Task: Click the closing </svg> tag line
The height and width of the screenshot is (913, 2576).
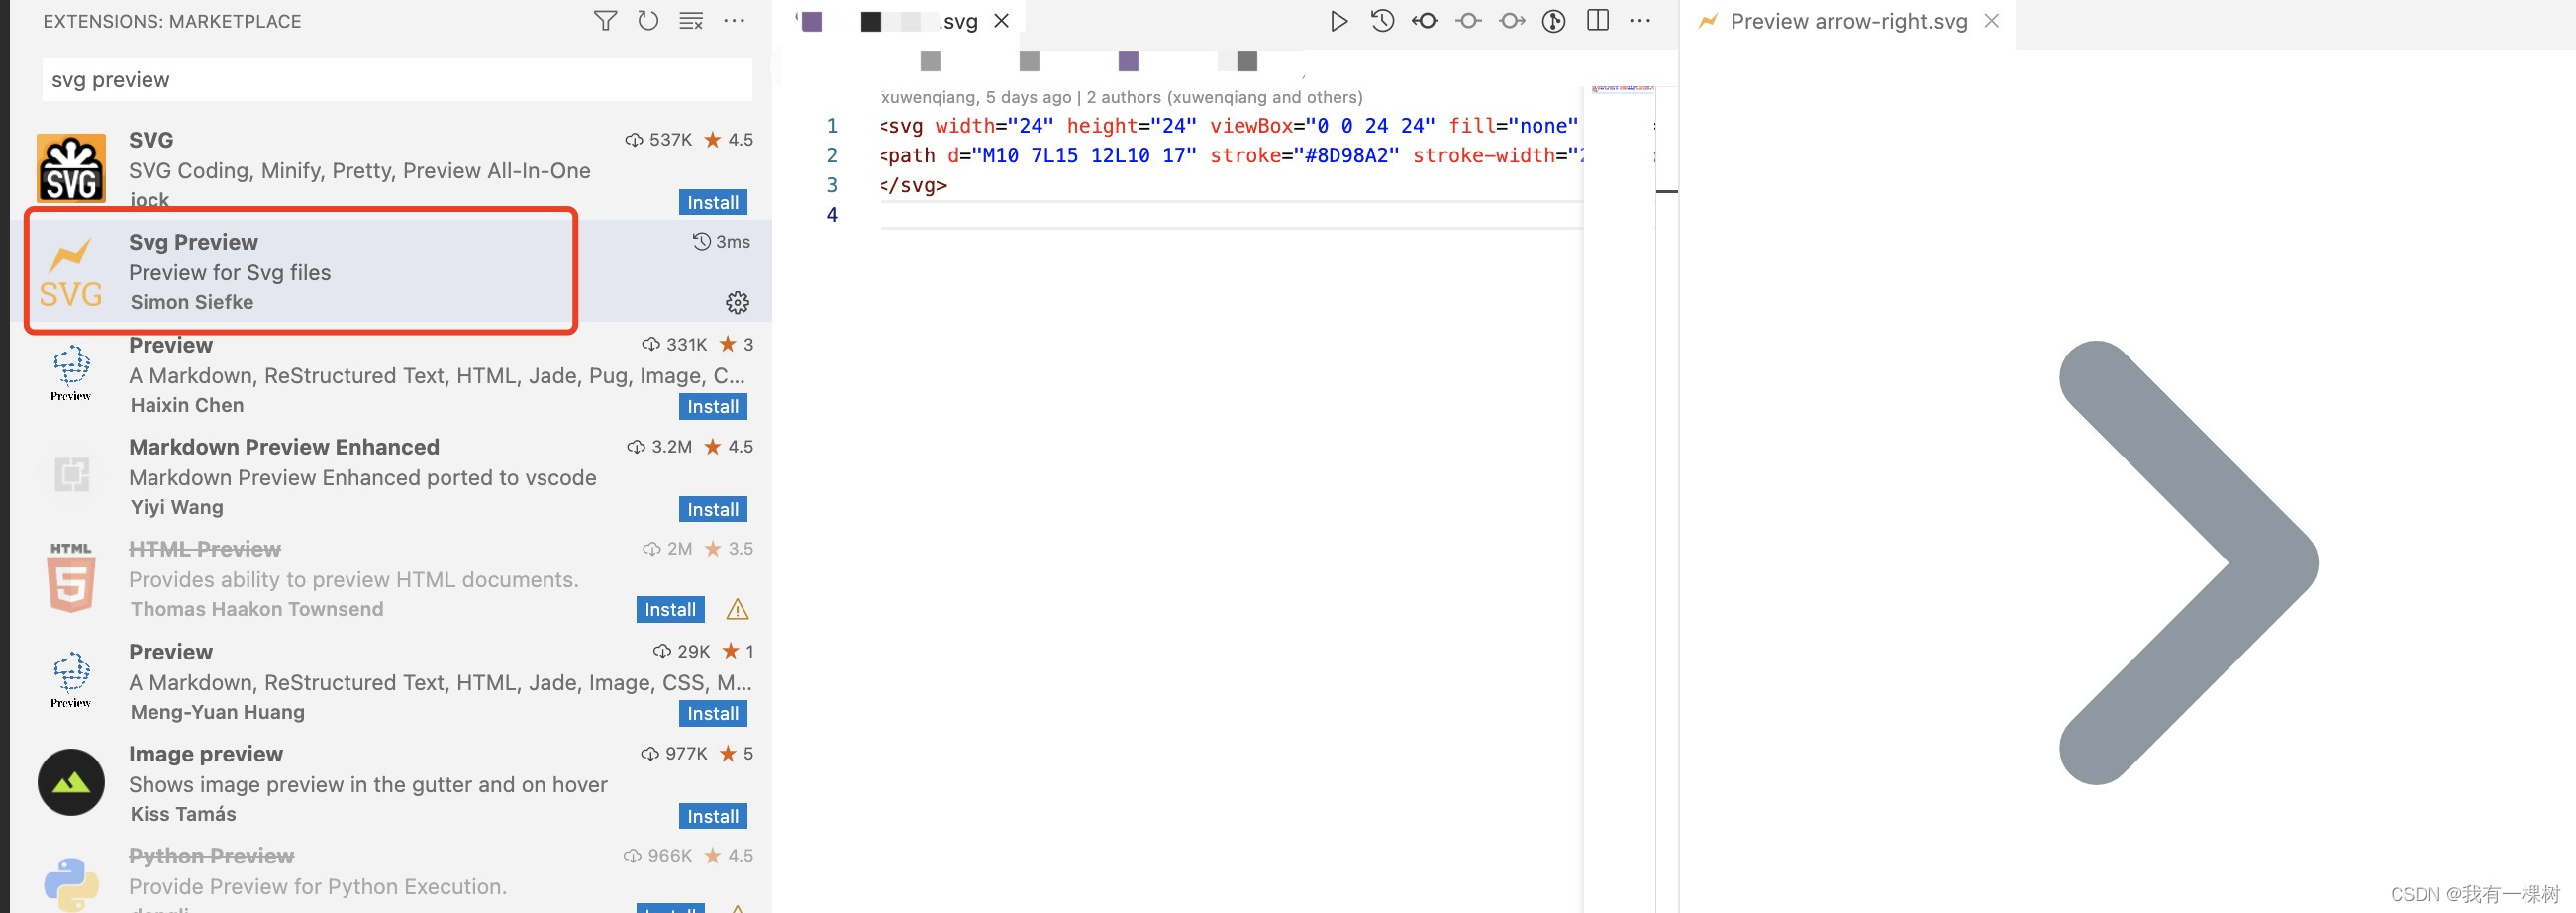Action: [914, 185]
